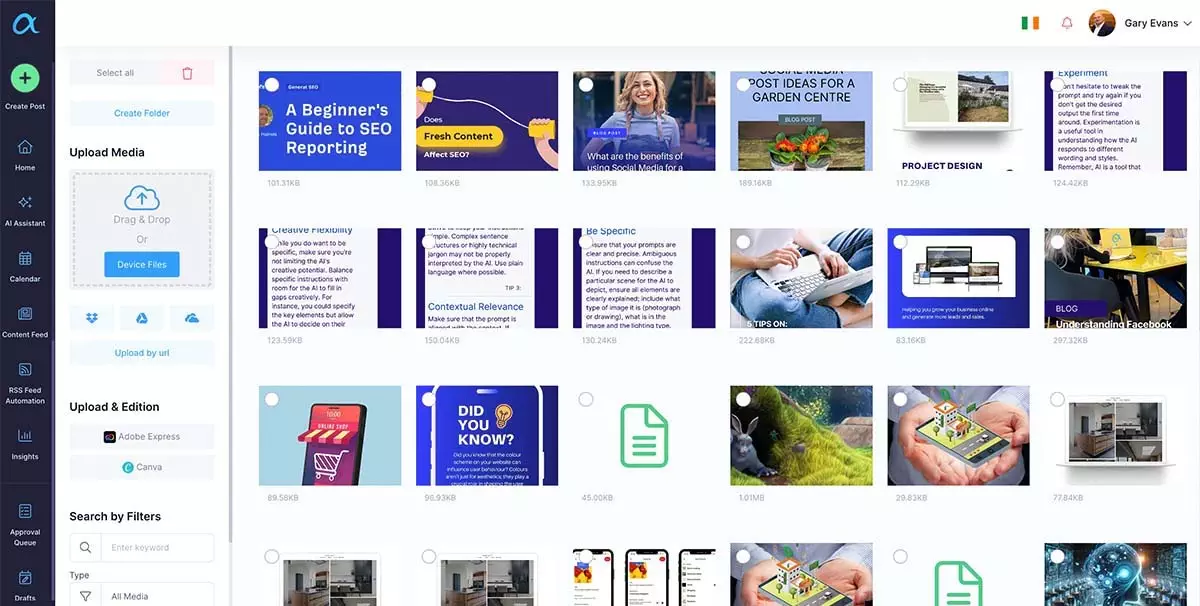Open the Experiment text thumbnail

tap(1116, 121)
